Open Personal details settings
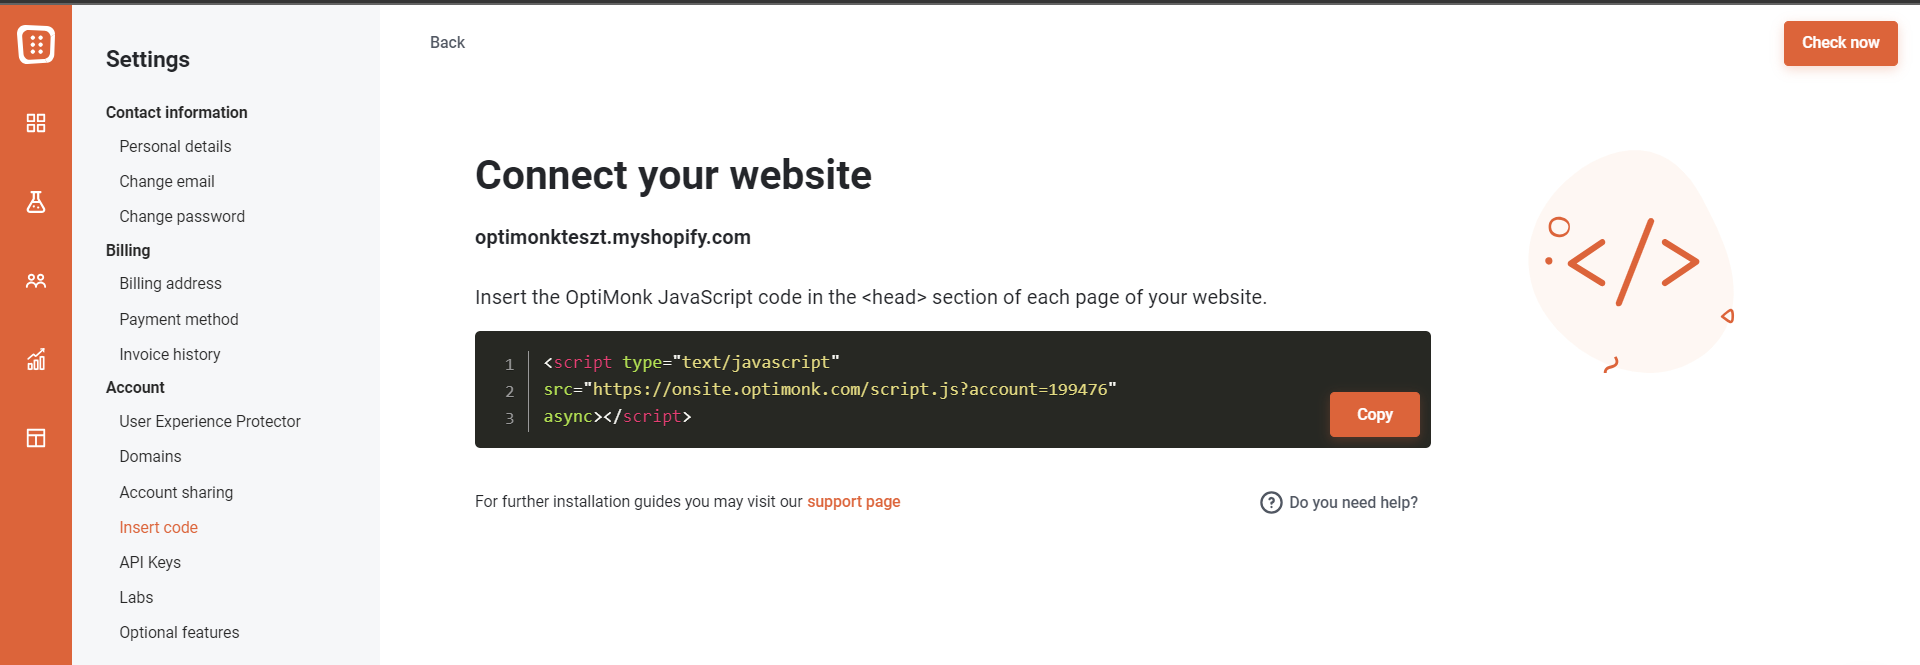The height and width of the screenshot is (665, 1920). pyautogui.click(x=175, y=146)
